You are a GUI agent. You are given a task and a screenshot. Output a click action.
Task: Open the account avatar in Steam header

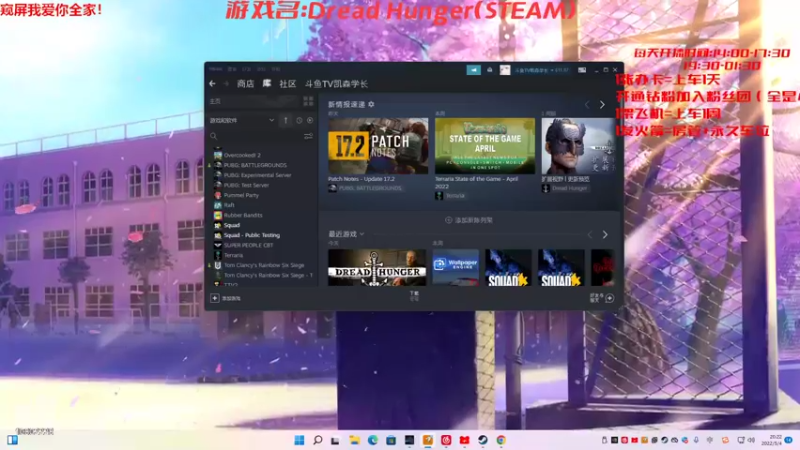click(505, 70)
